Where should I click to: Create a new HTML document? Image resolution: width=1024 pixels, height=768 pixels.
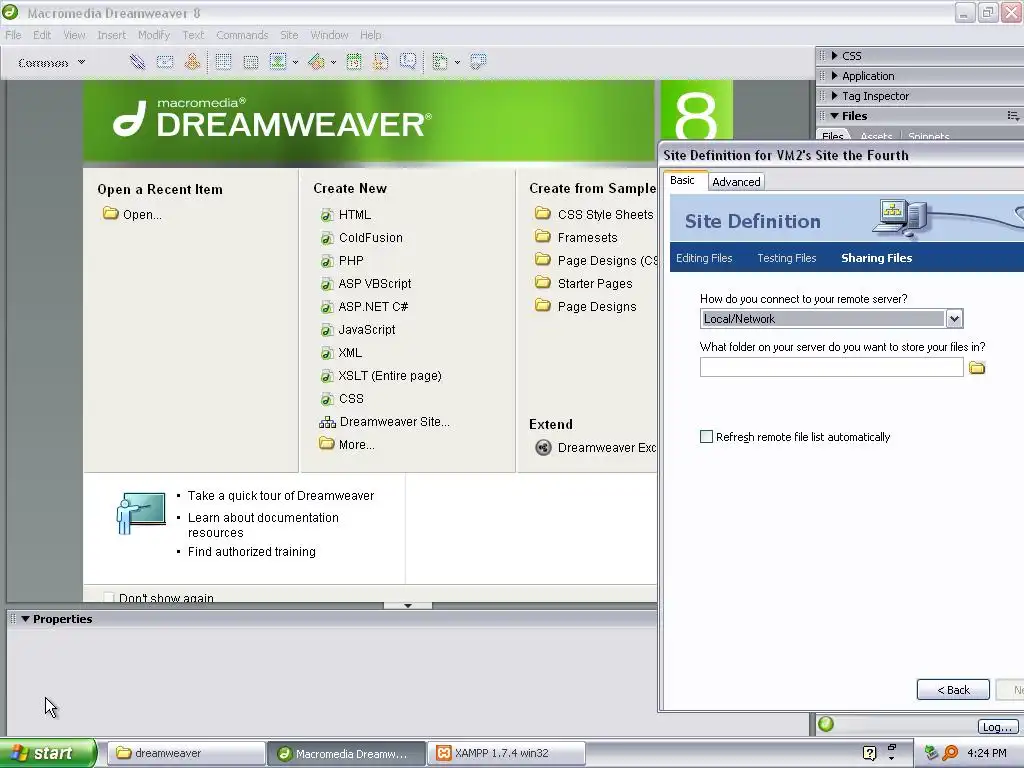(x=345, y=215)
